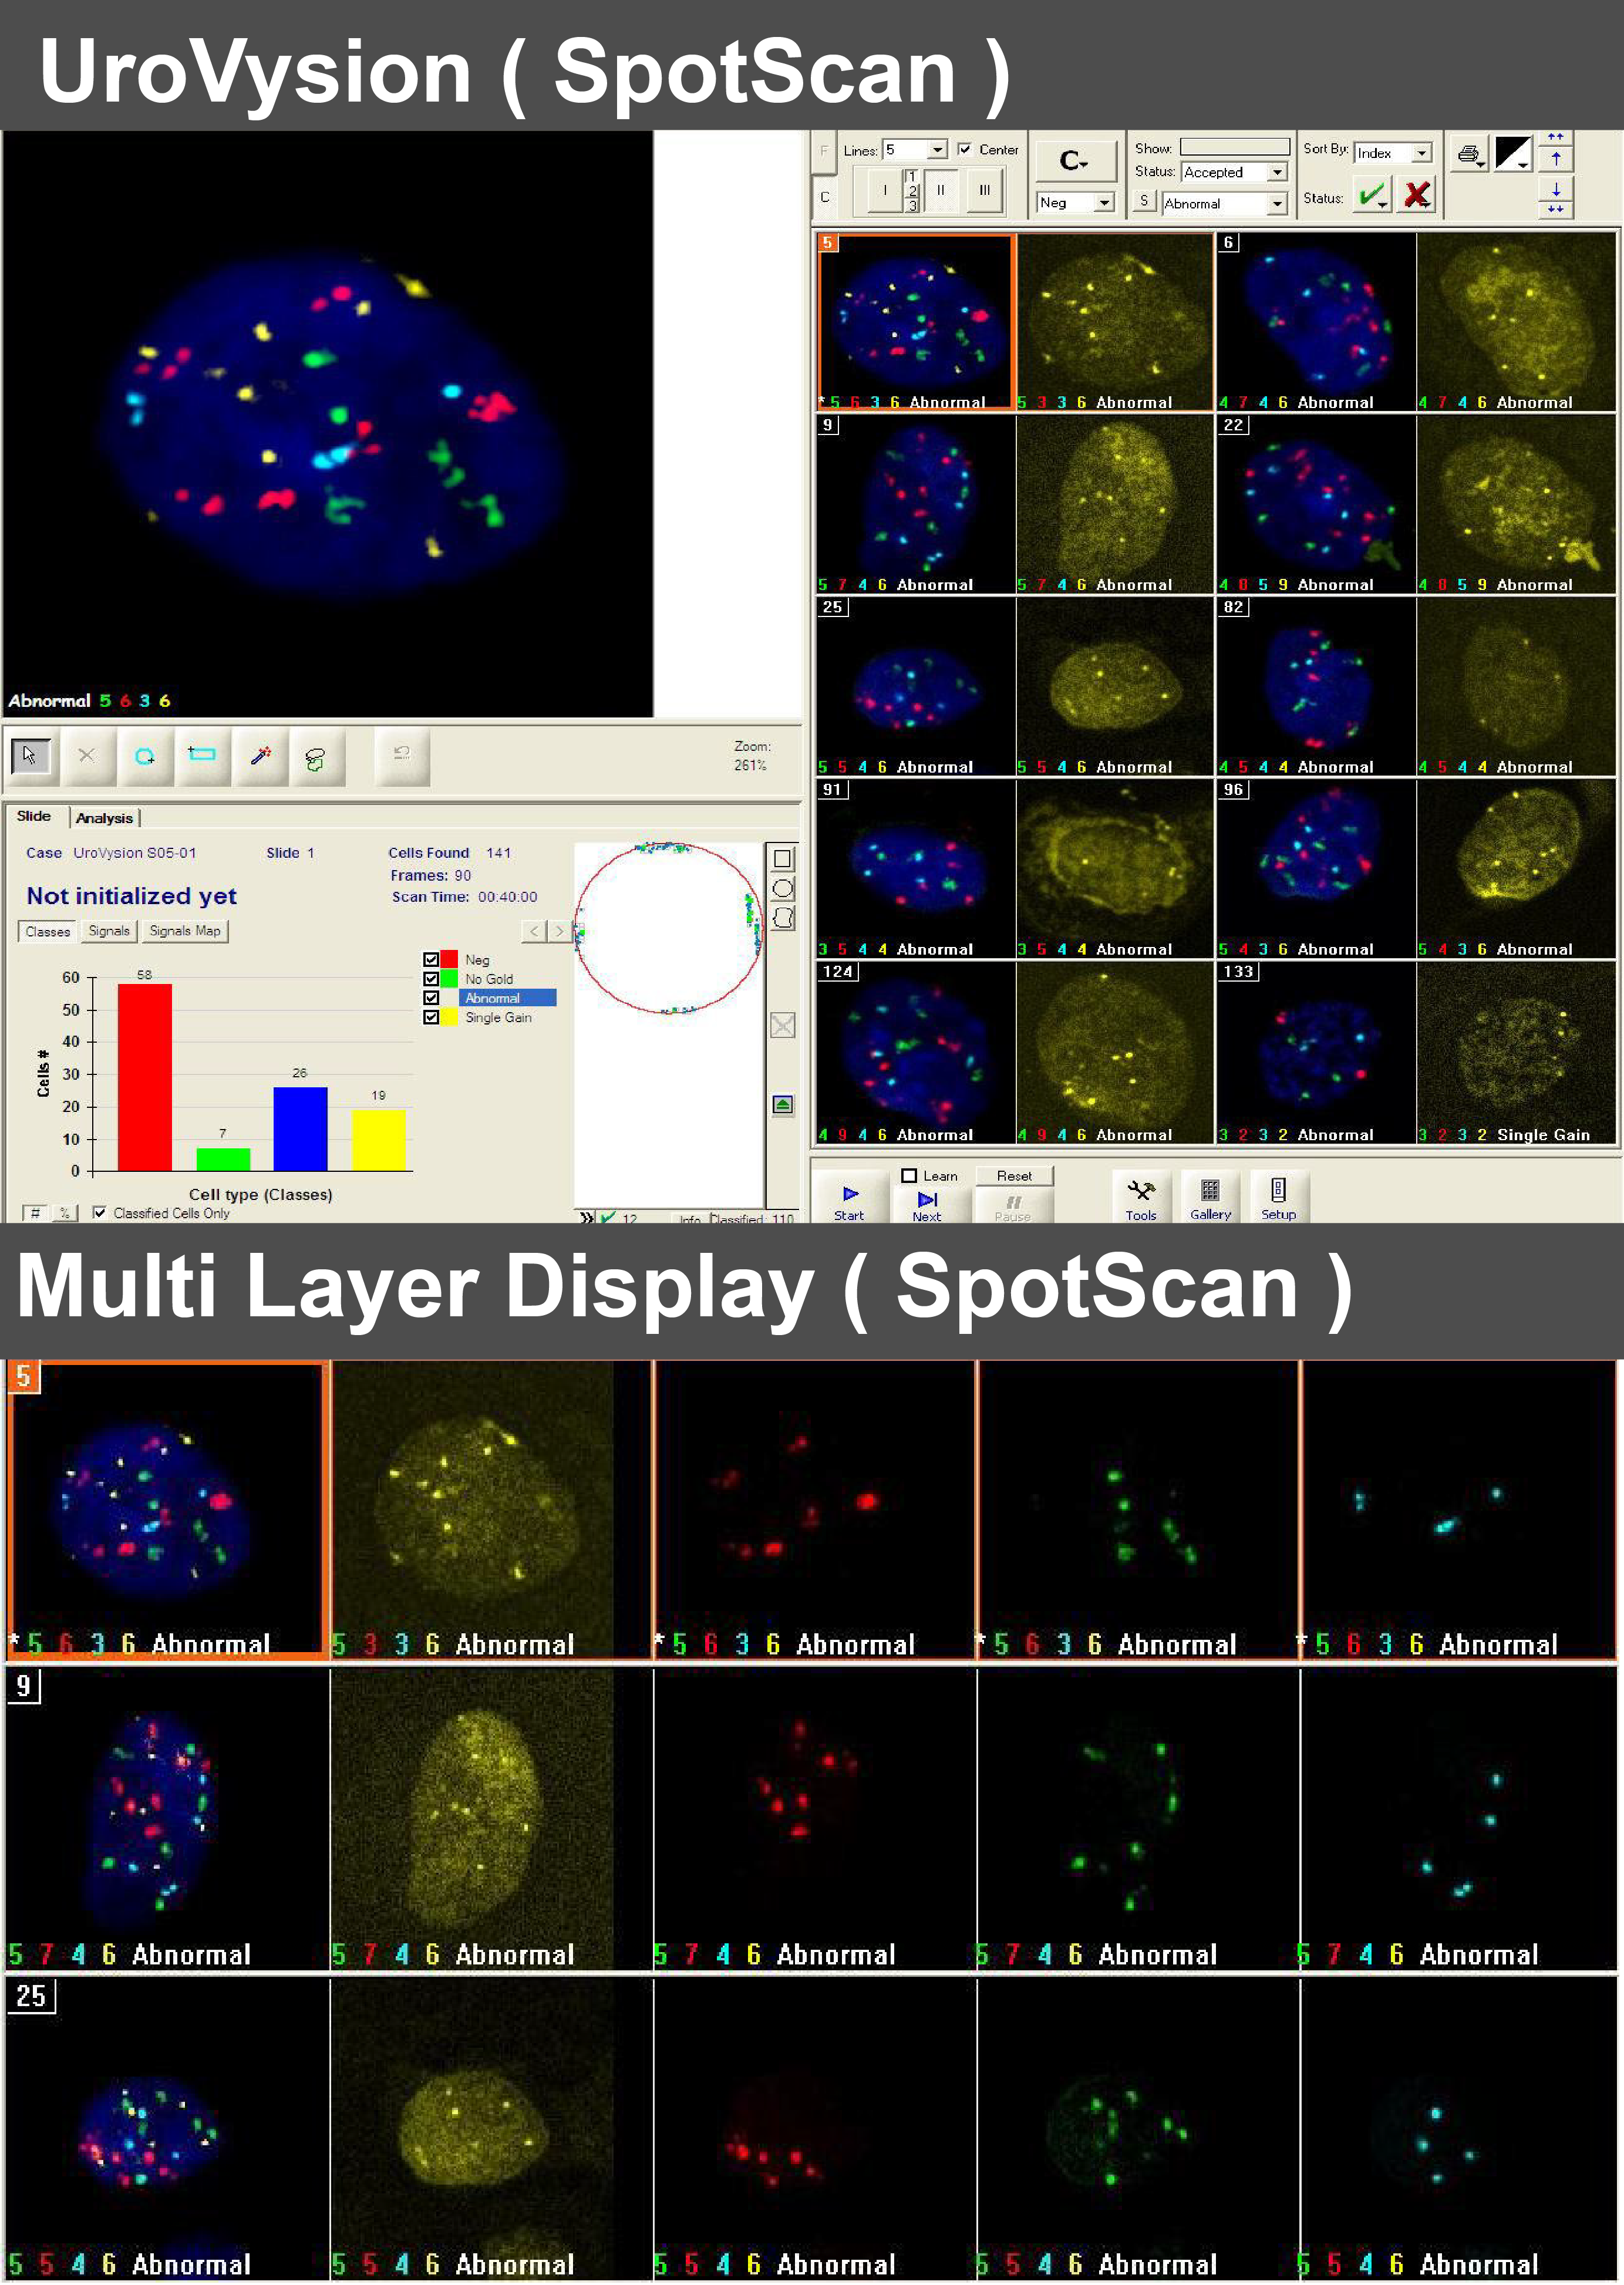Click the 1-2-3 layer order button
The image size is (1624, 2285).
pos(912,190)
